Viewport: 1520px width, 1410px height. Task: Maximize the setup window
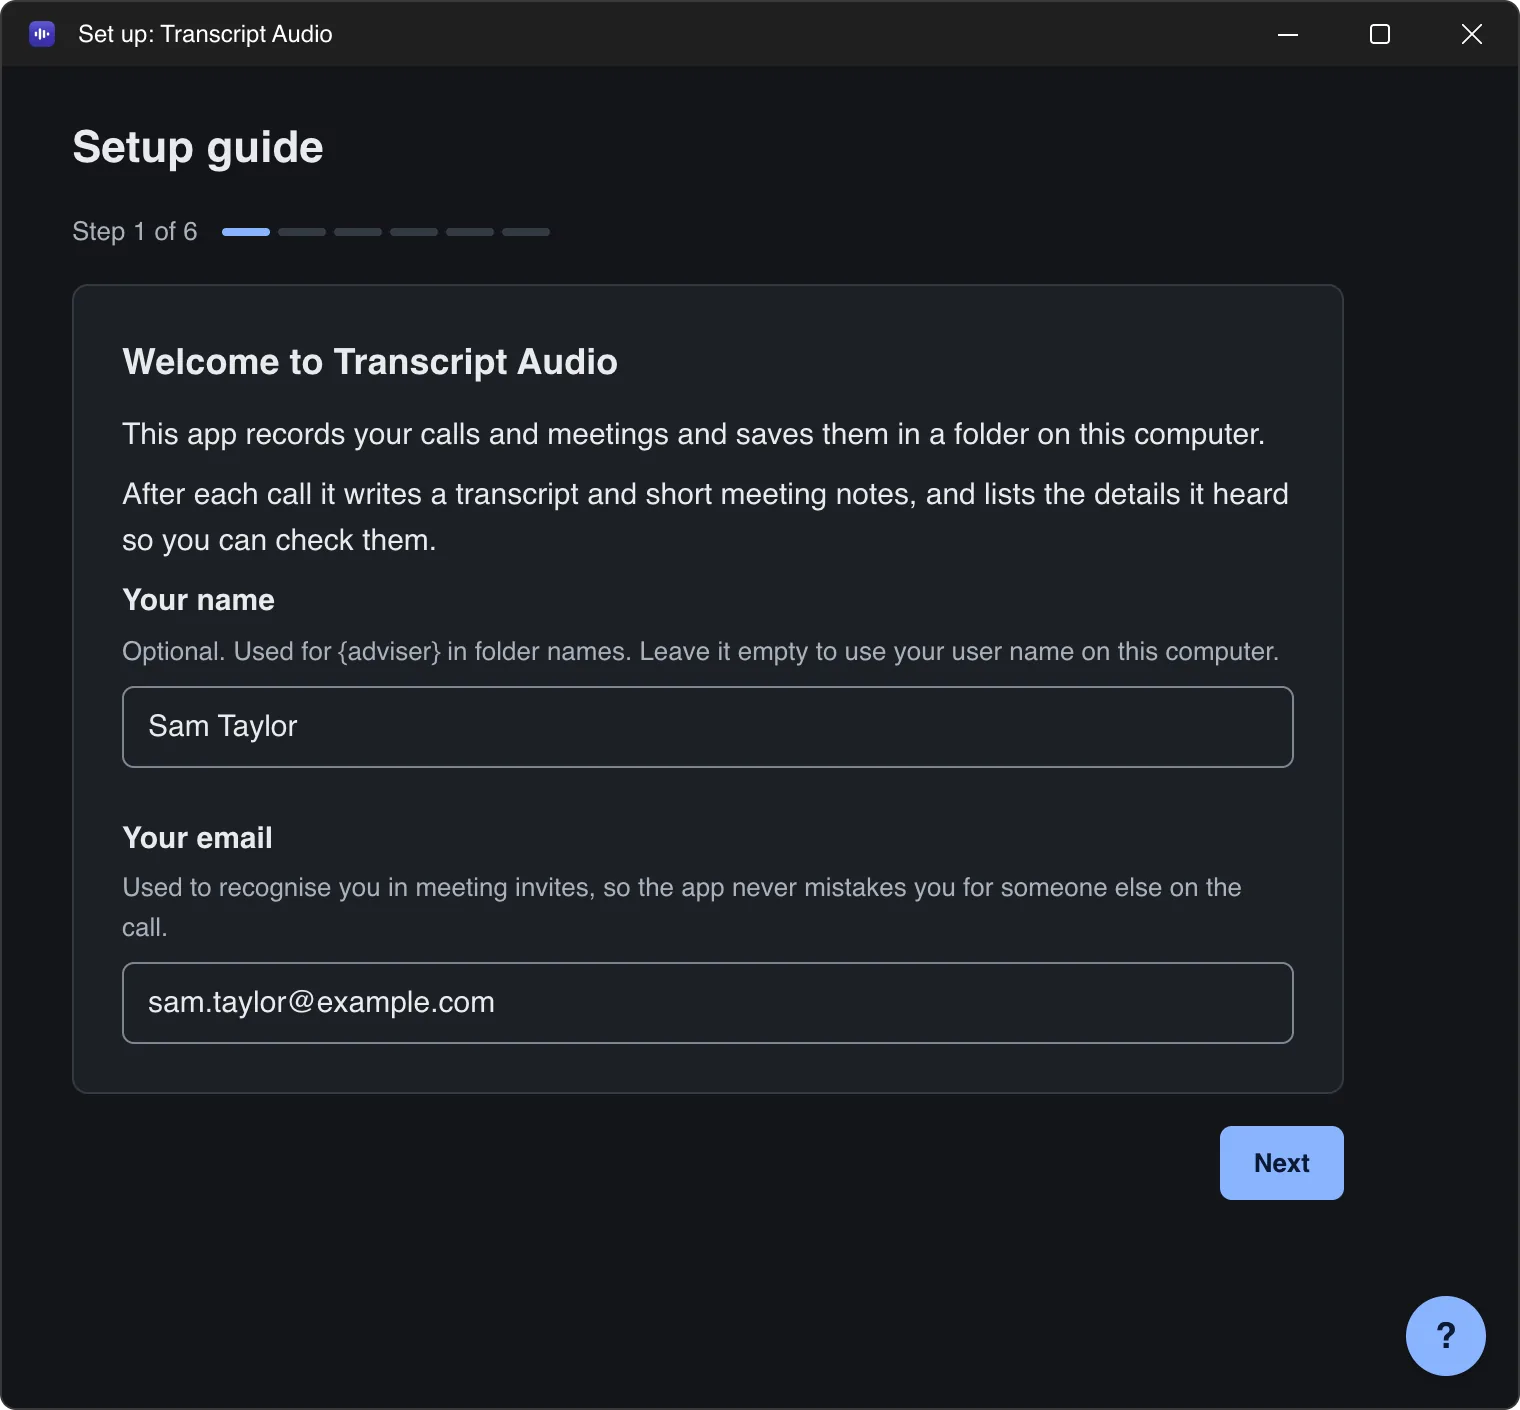(x=1380, y=34)
